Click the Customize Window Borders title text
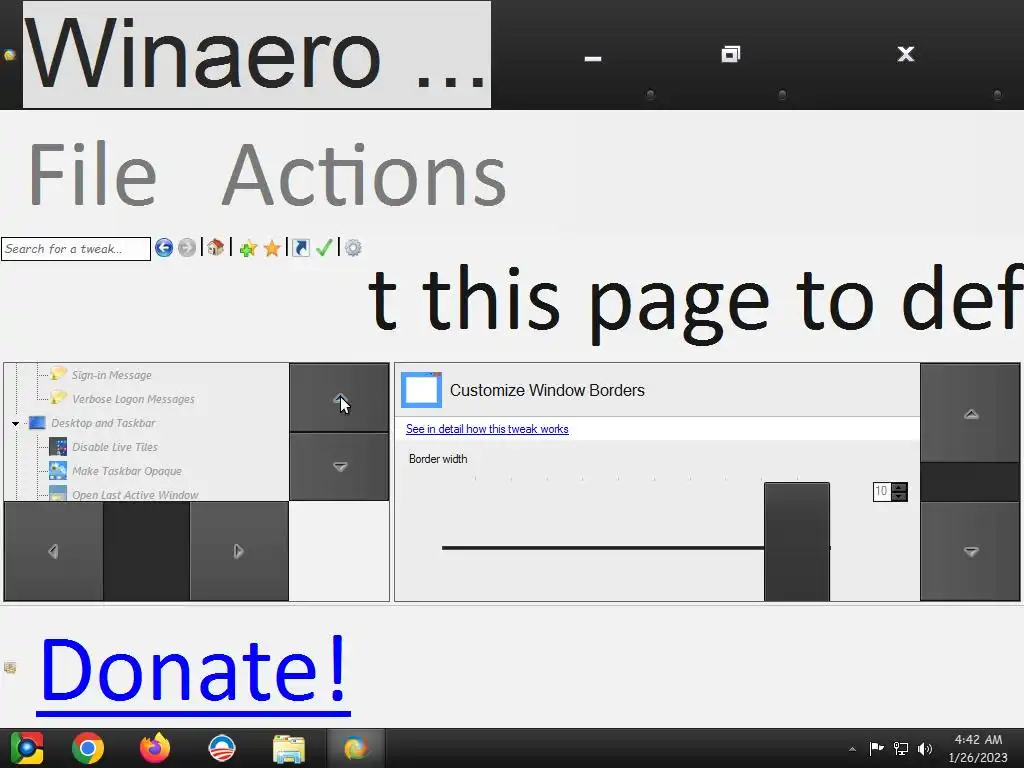Viewport: 1024px width, 768px height. [547, 391]
